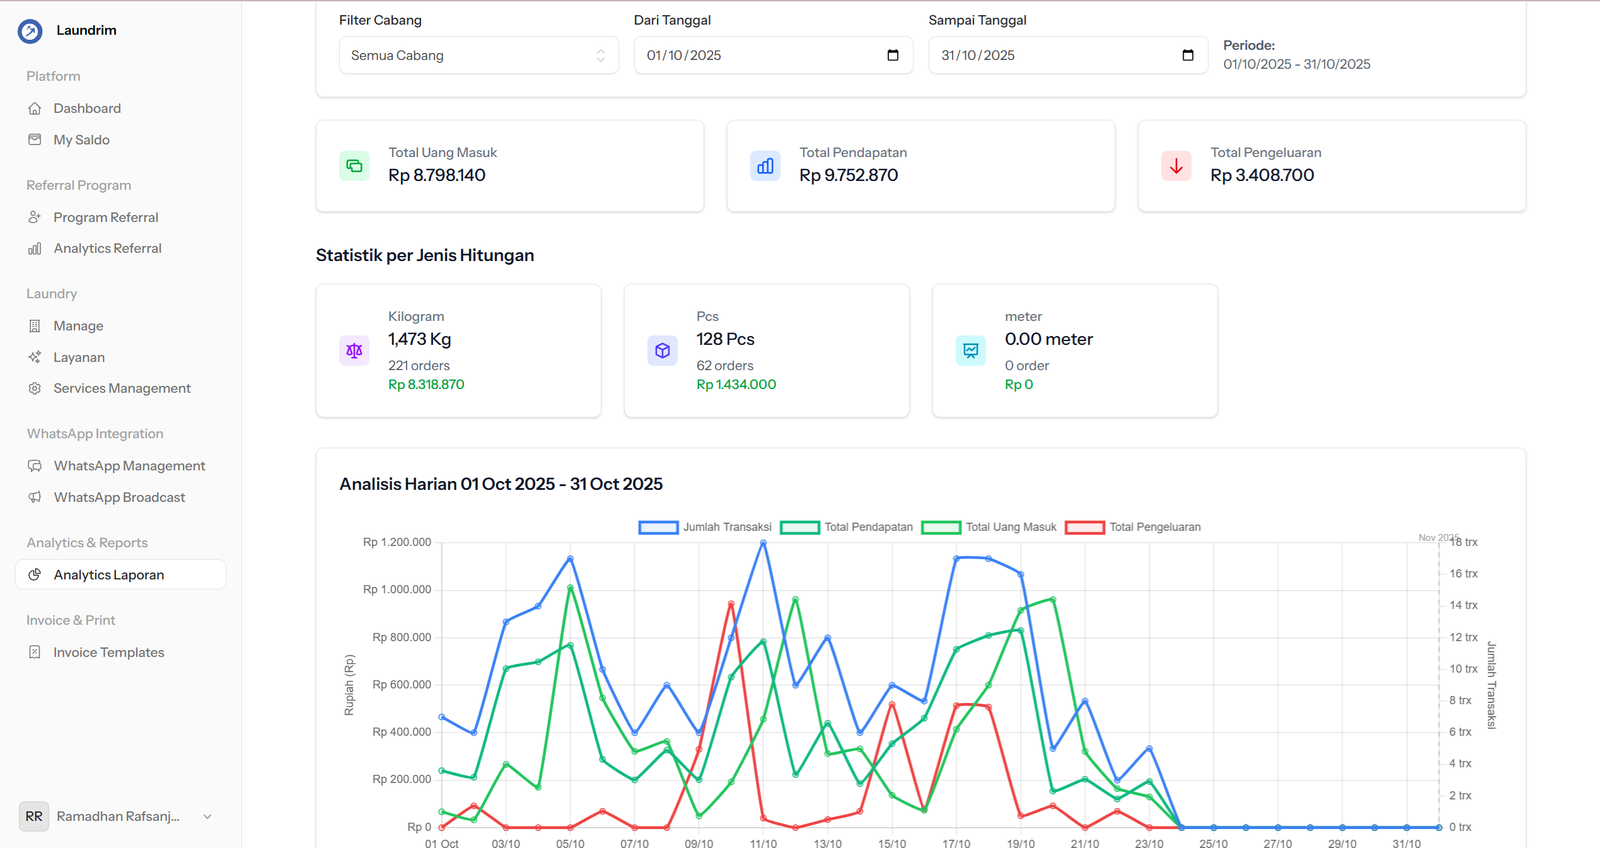Click the Laundrim logo icon
1600x848 pixels.
coord(30,31)
